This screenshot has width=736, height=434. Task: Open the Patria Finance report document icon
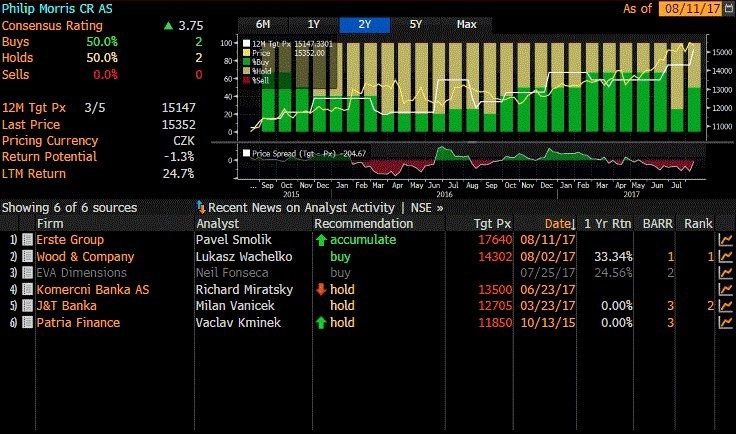pos(28,322)
